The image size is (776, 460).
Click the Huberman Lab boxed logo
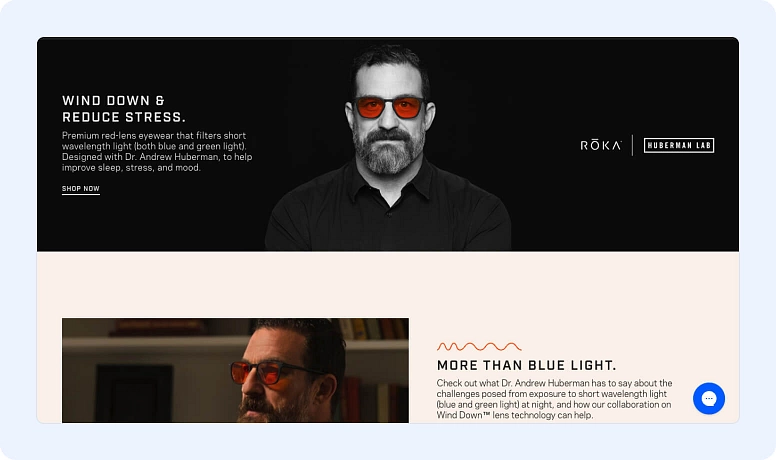pyautogui.click(x=679, y=145)
